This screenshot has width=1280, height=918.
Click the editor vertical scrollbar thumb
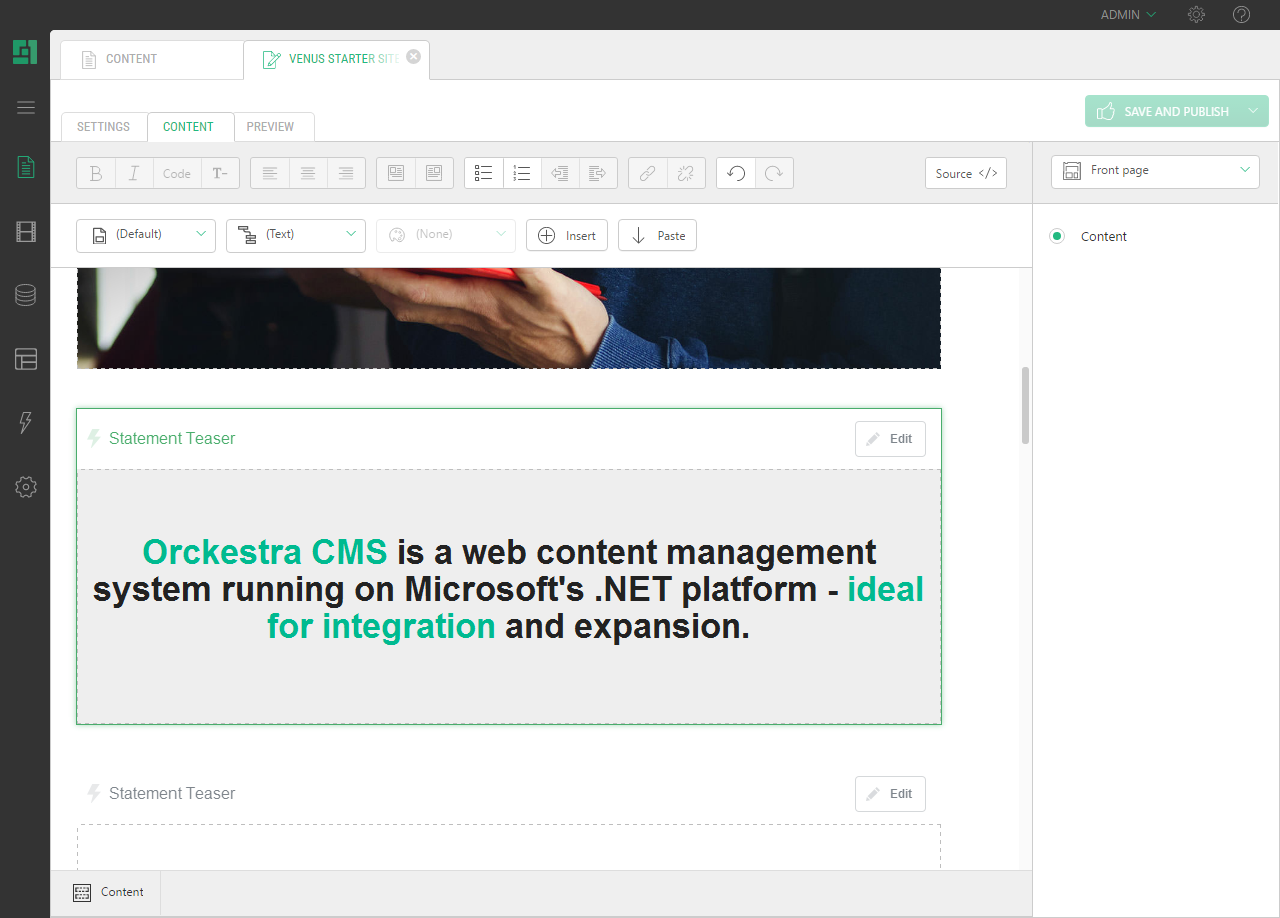(1025, 405)
